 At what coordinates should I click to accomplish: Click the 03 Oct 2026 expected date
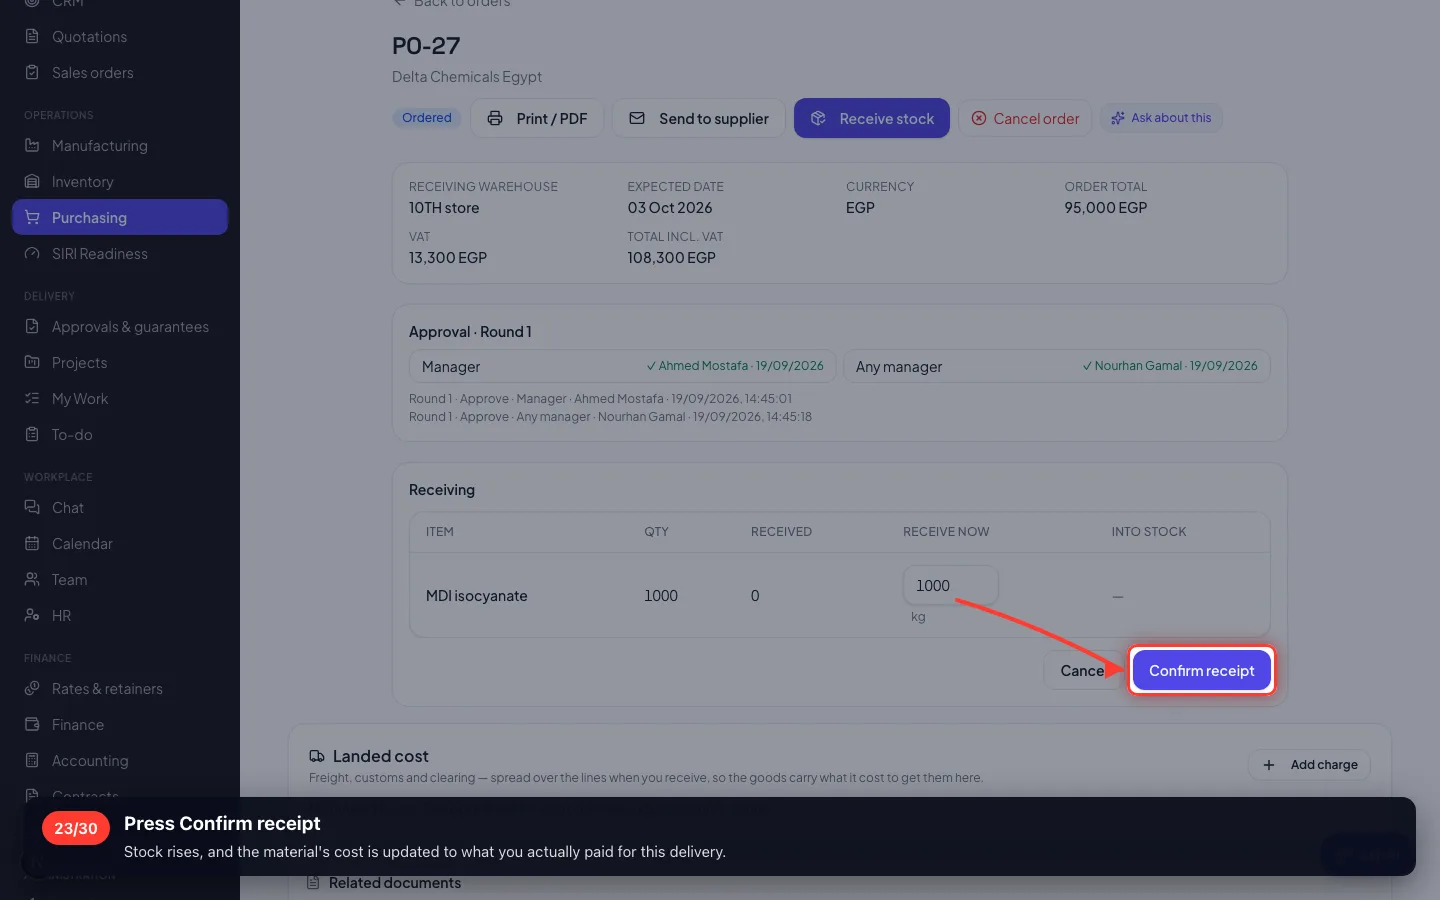pos(670,208)
